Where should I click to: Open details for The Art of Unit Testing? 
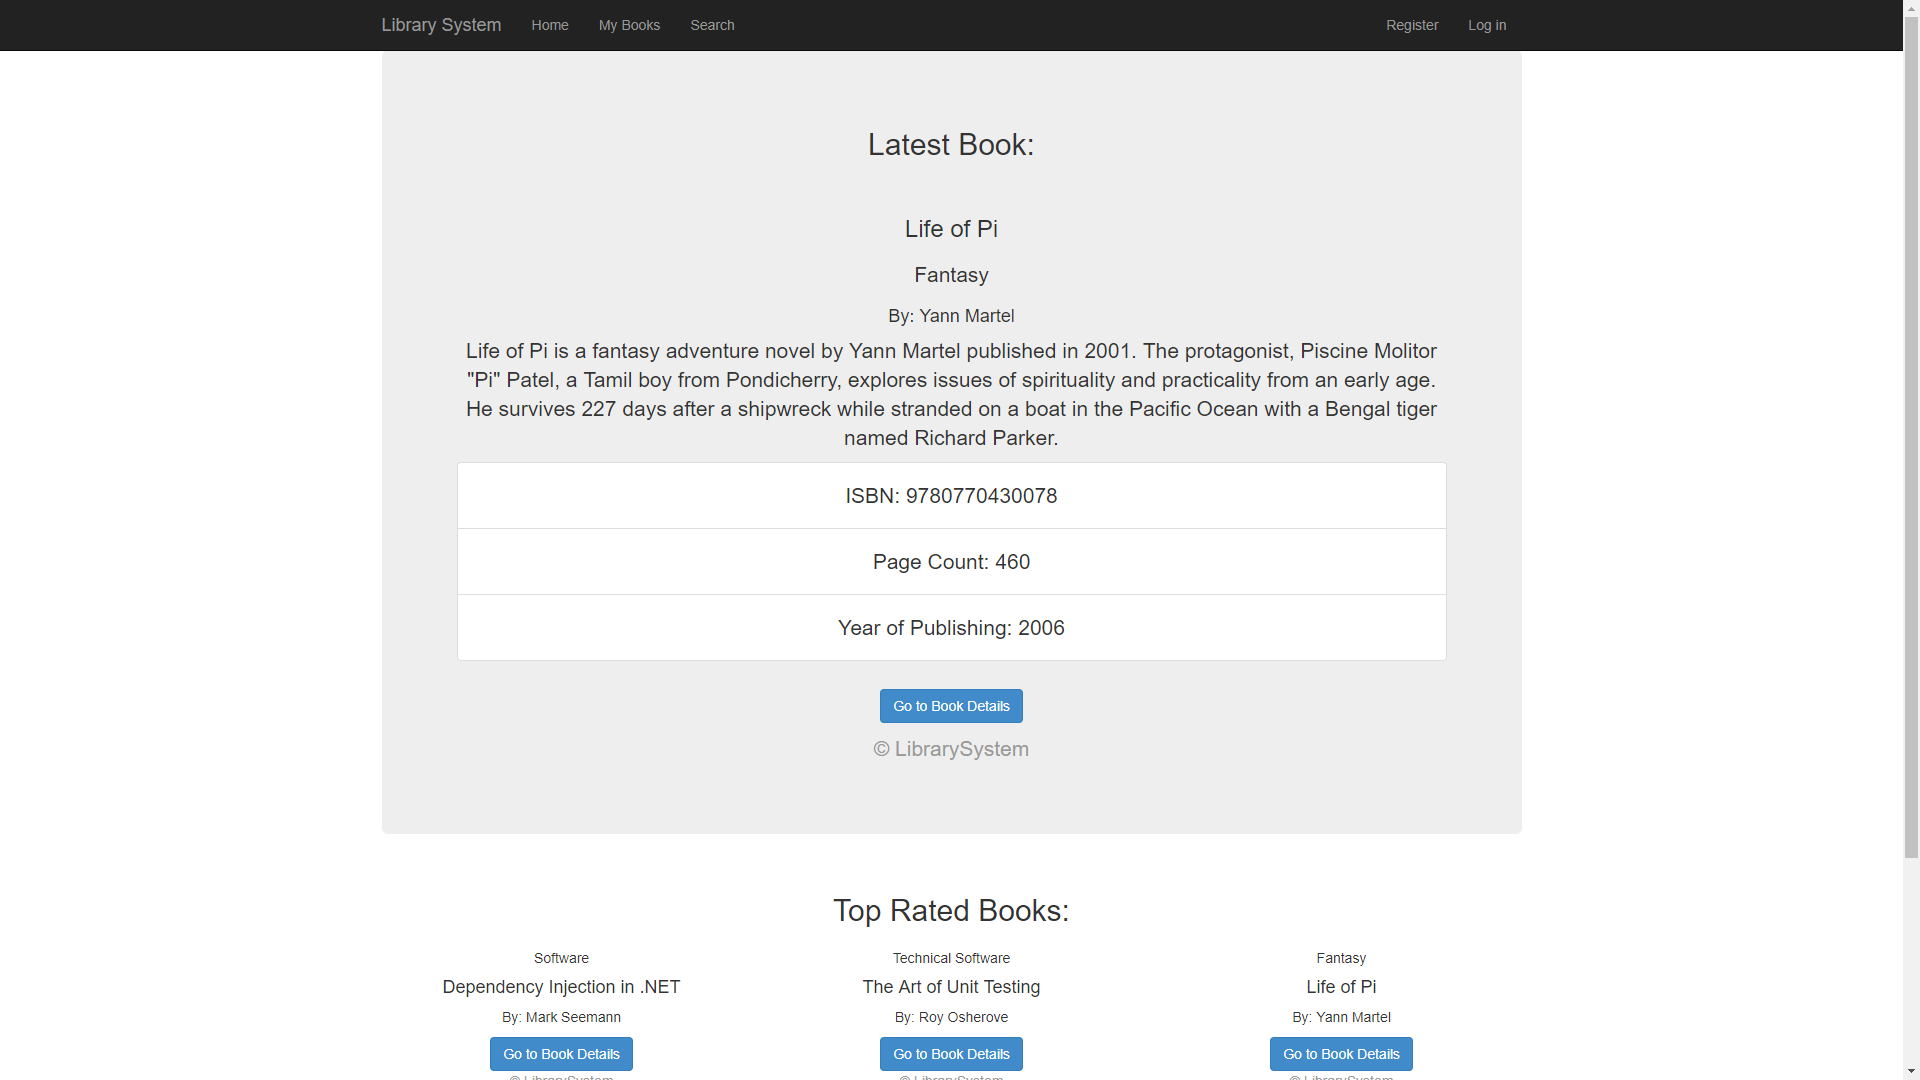951,1054
